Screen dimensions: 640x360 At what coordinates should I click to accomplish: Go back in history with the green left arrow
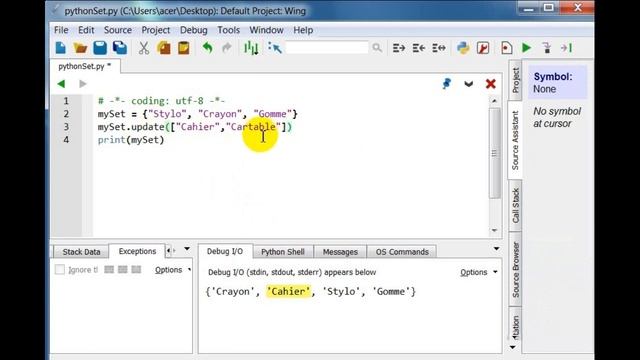61,84
